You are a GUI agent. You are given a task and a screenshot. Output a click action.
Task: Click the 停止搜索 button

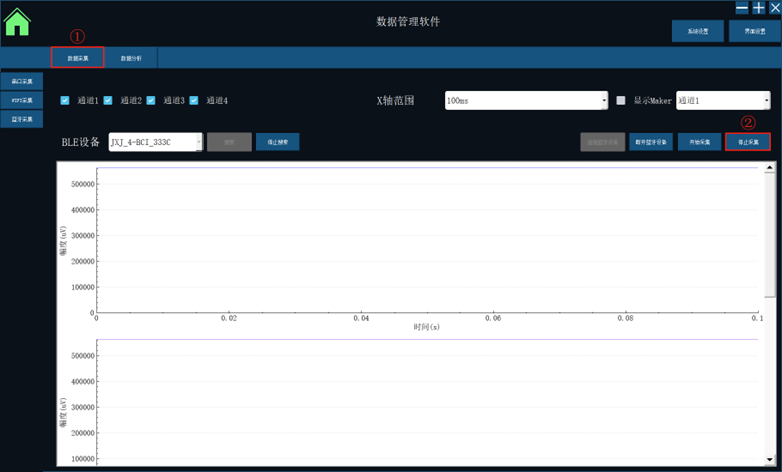coord(277,142)
